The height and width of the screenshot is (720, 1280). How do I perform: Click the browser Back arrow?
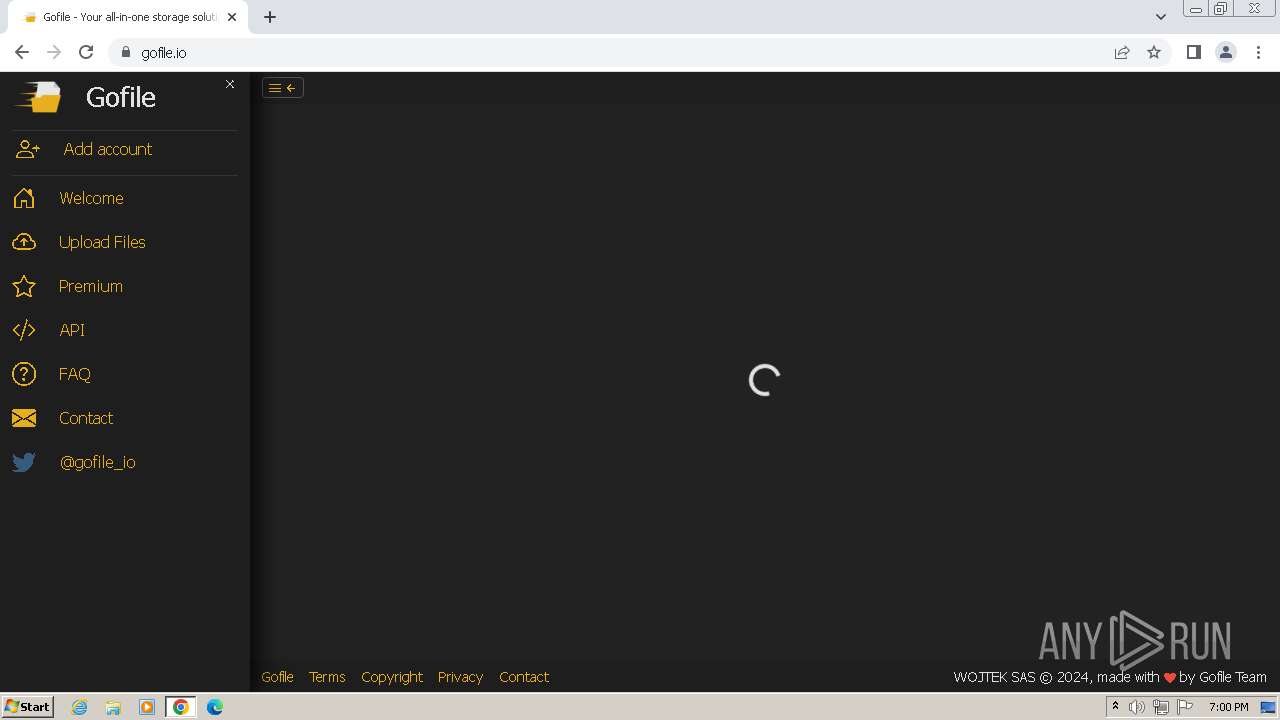22,52
